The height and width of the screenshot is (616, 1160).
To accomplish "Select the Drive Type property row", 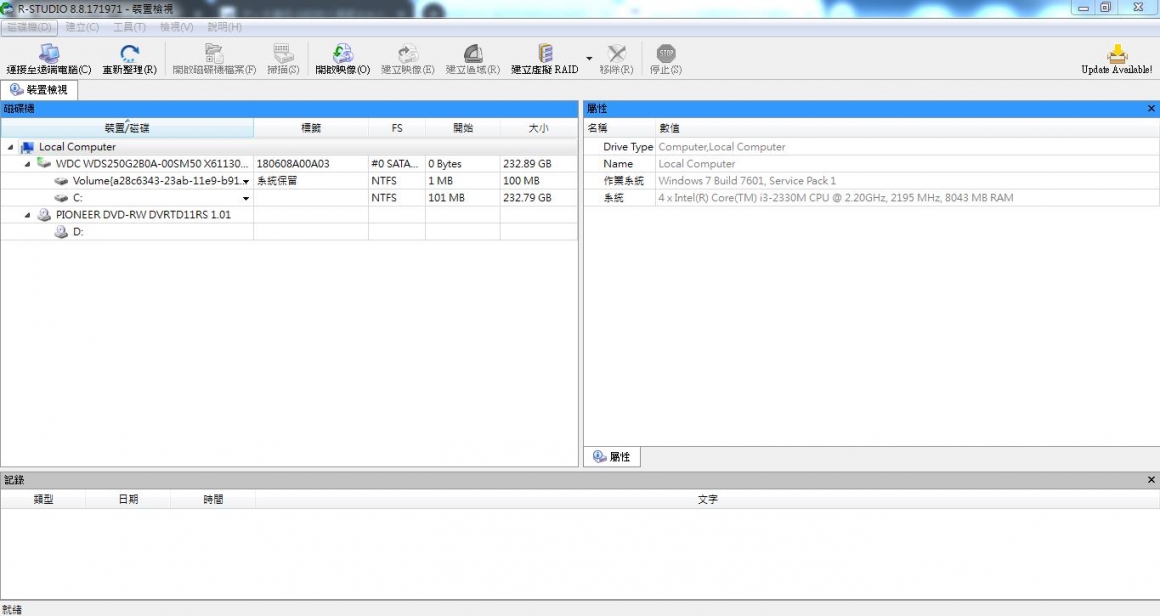I will click(x=871, y=147).
